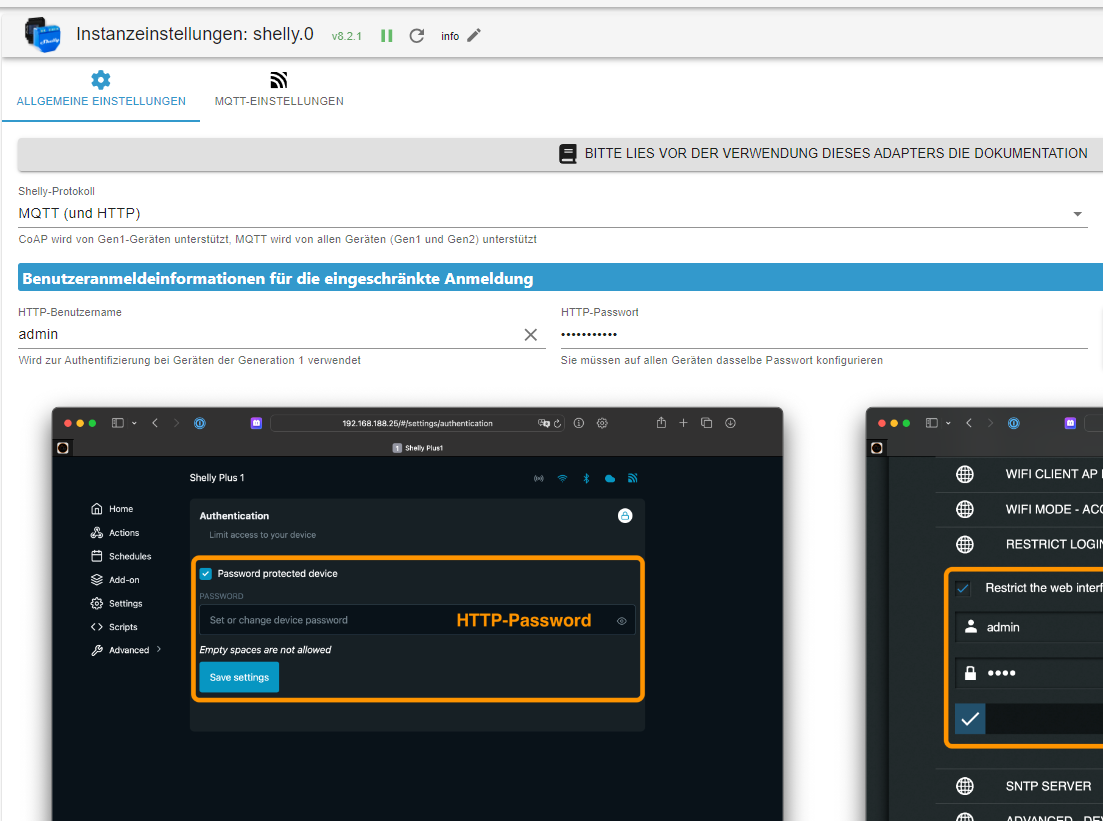Click the info log level label

(450, 37)
